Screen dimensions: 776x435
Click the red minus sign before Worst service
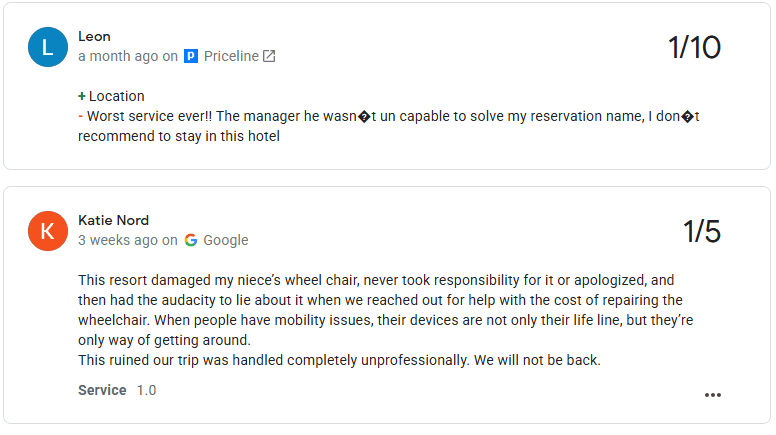81,116
